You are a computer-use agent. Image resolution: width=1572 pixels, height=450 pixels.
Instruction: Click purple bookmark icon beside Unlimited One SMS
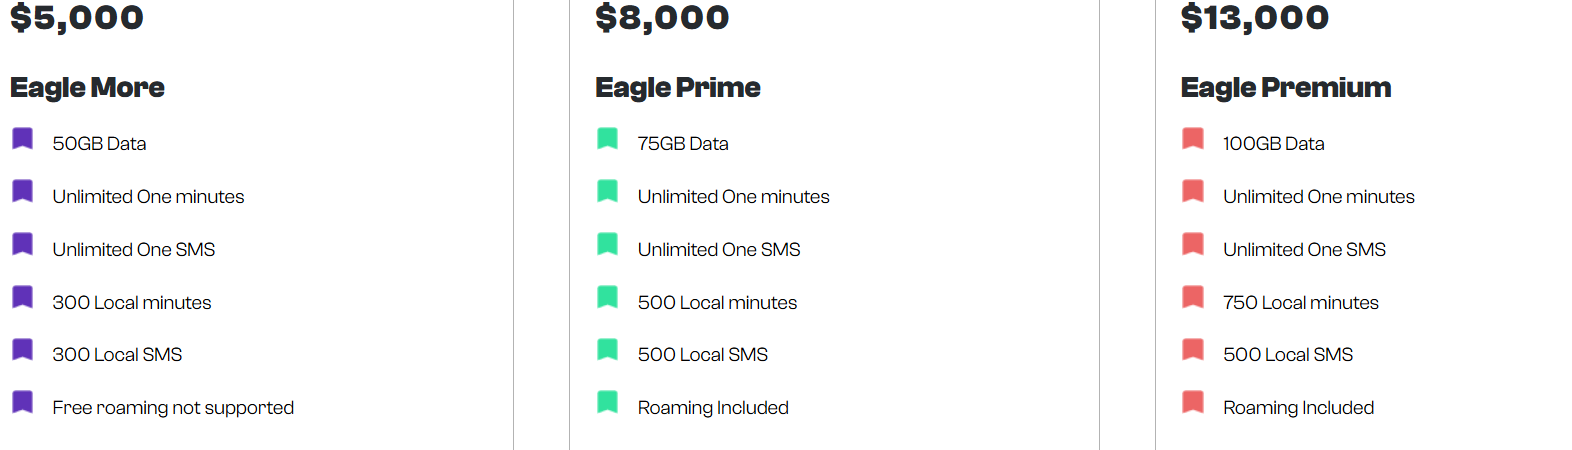pyautogui.click(x=23, y=244)
